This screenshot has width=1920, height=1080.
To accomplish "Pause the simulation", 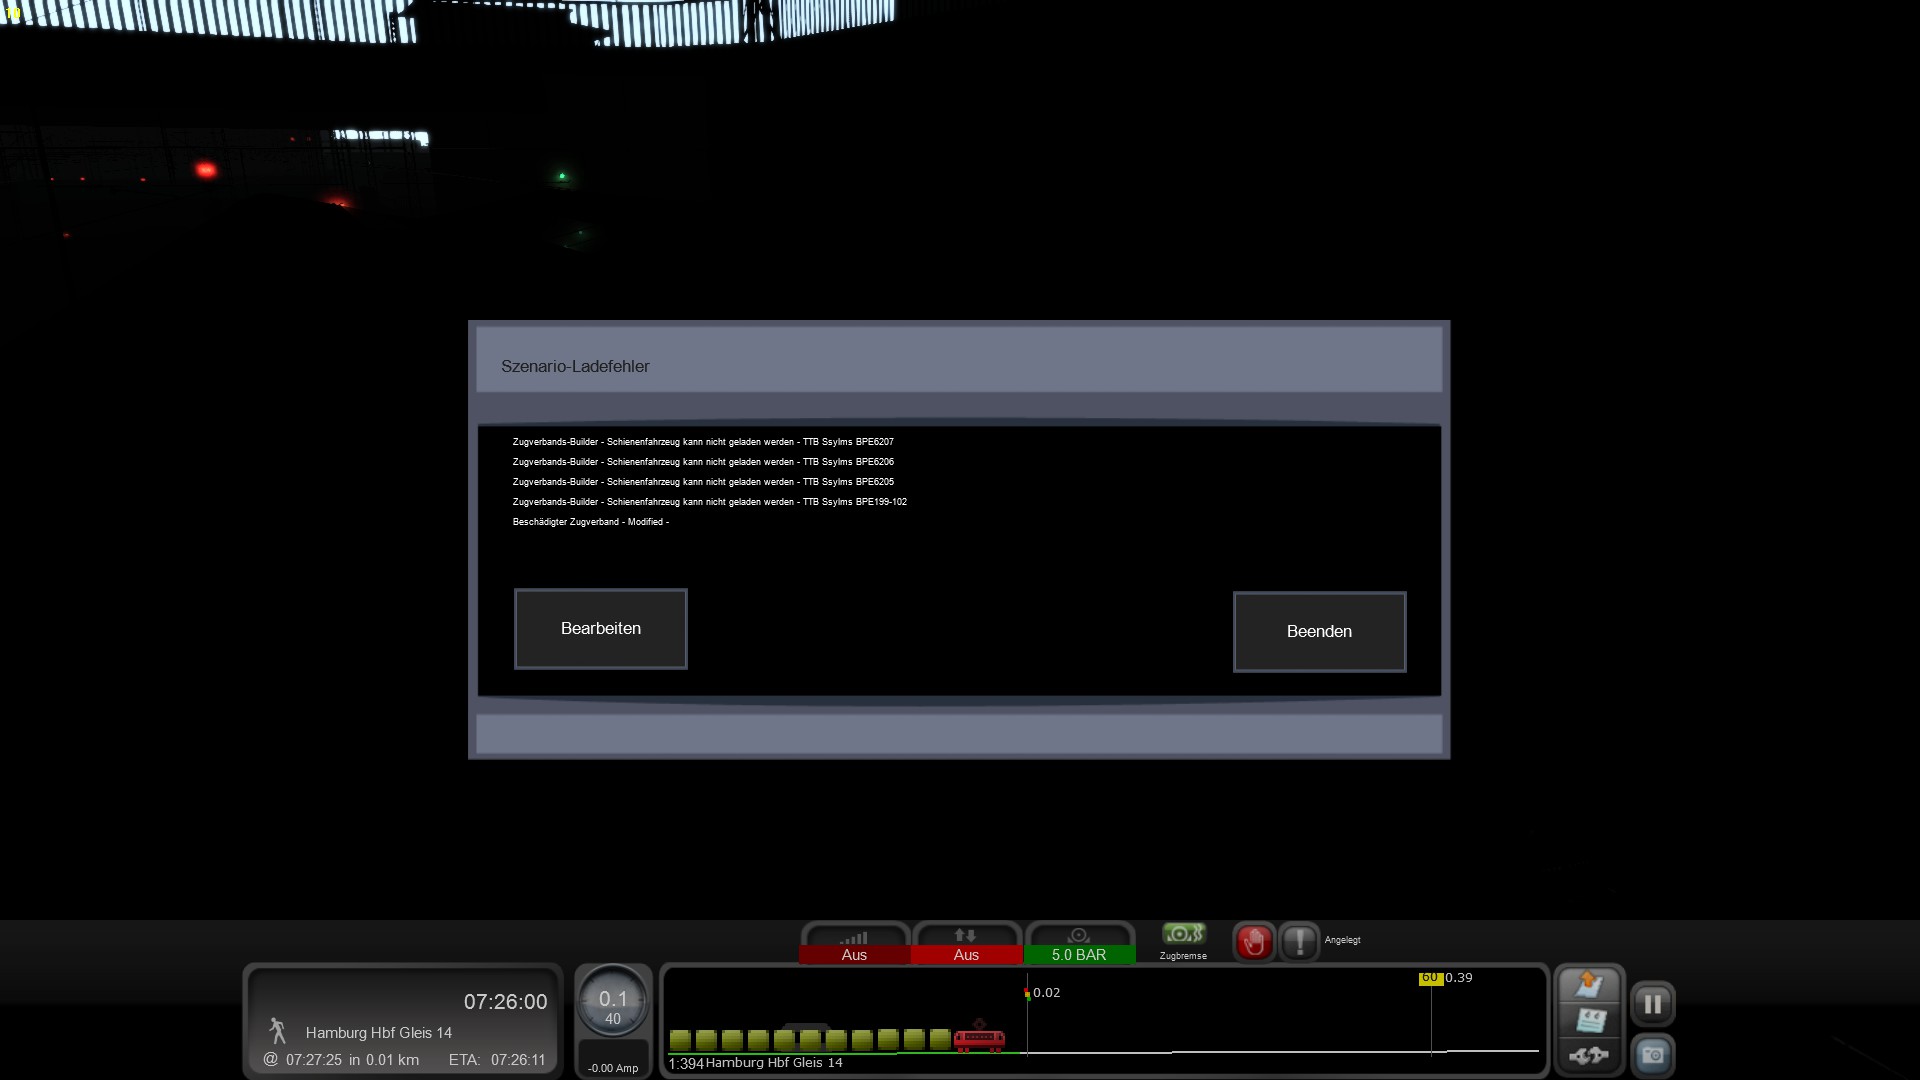I will (1652, 1003).
